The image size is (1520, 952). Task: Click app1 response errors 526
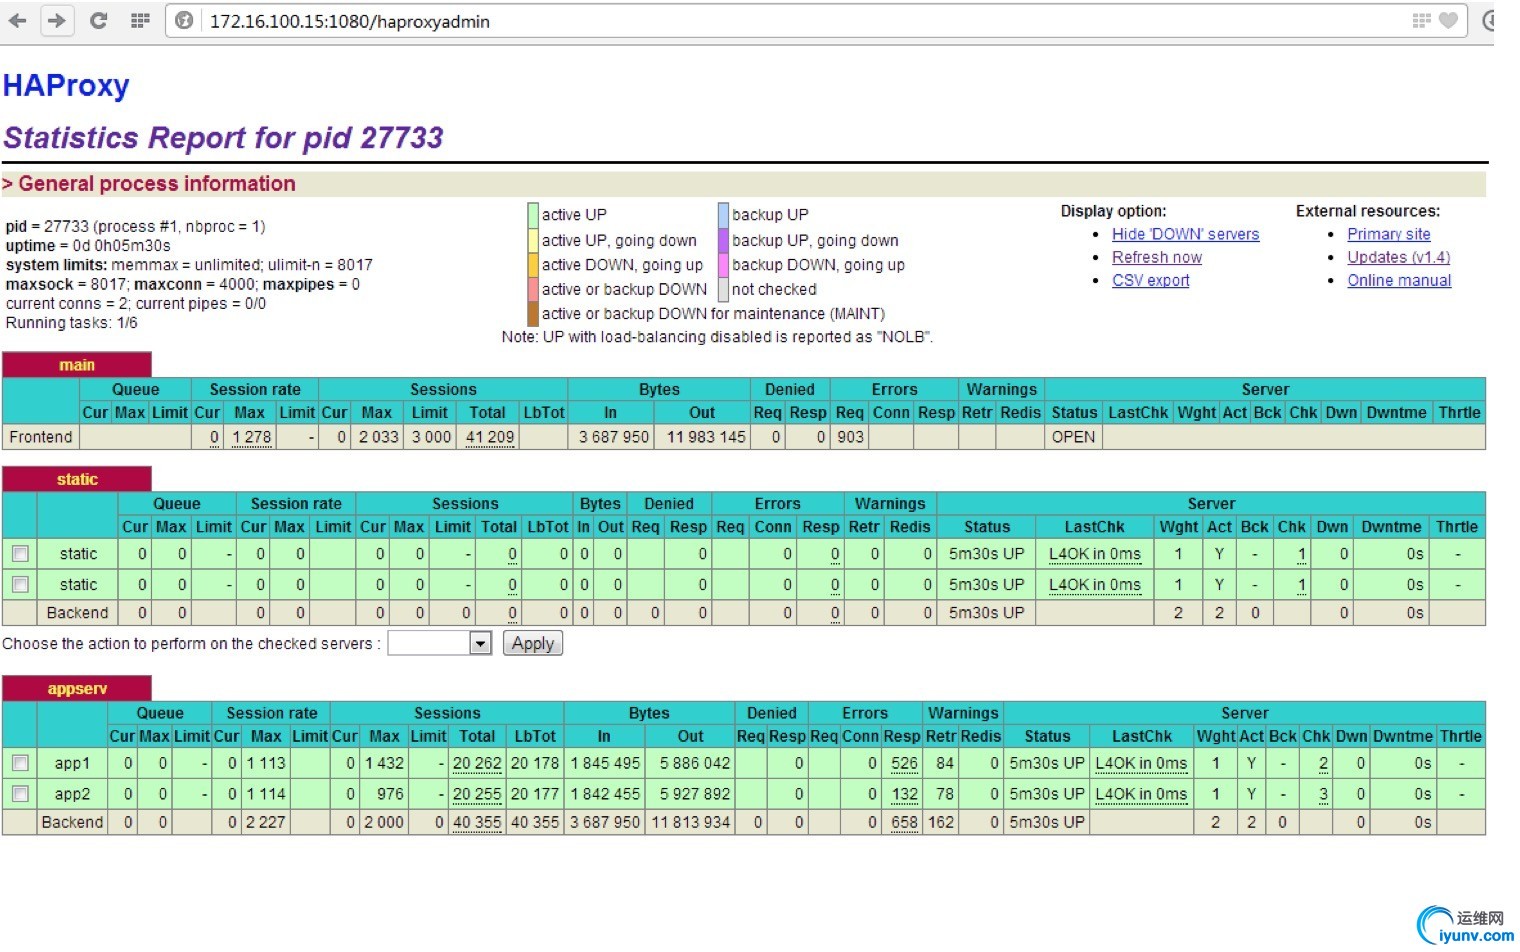point(904,763)
